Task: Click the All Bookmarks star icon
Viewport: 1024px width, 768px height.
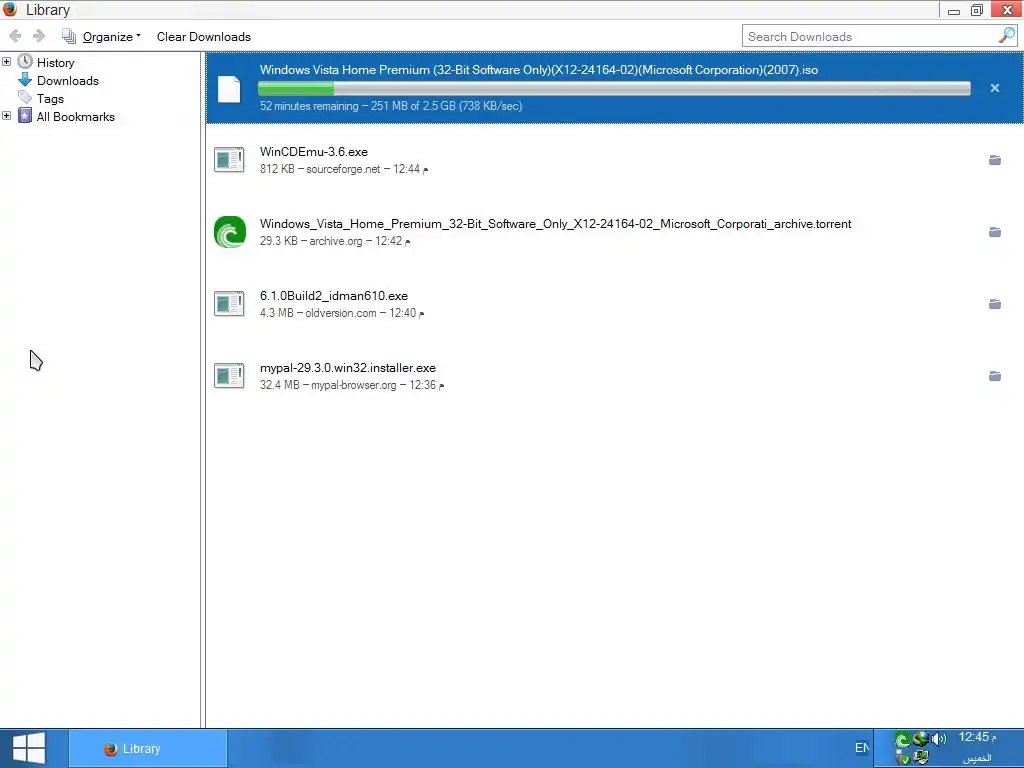Action: [25, 116]
